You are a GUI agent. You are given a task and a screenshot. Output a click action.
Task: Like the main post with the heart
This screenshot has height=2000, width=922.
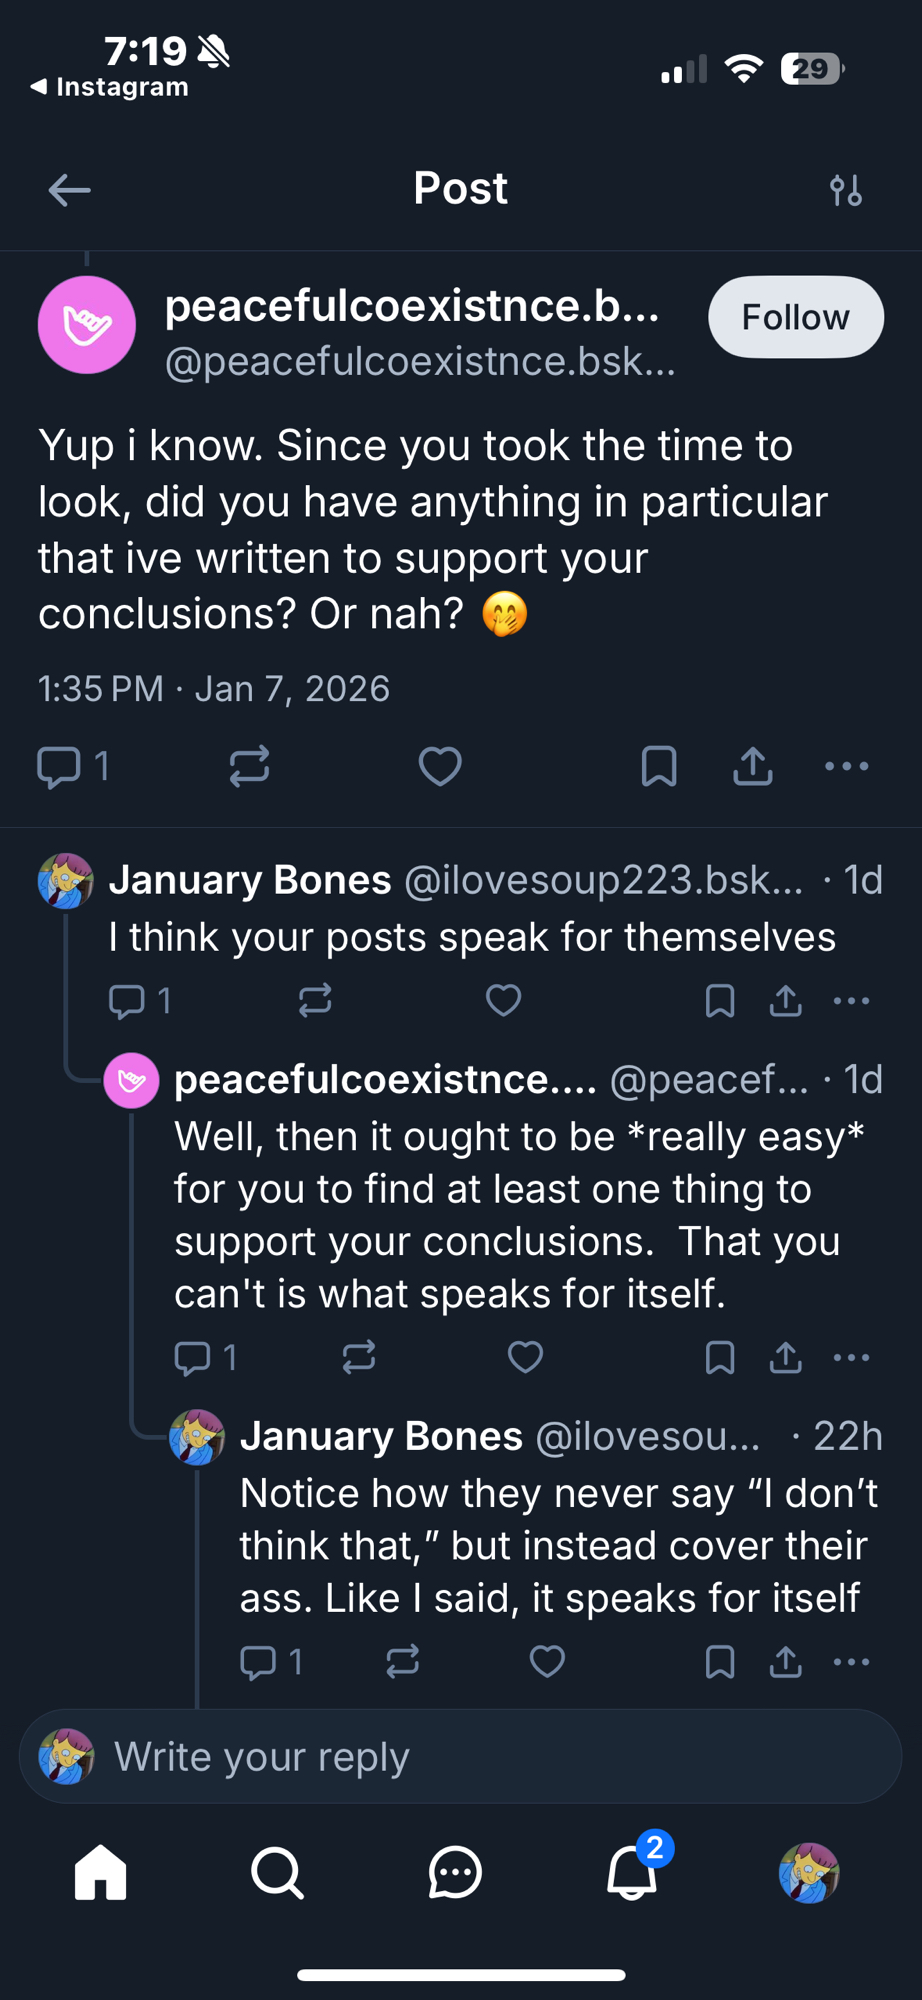click(440, 767)
